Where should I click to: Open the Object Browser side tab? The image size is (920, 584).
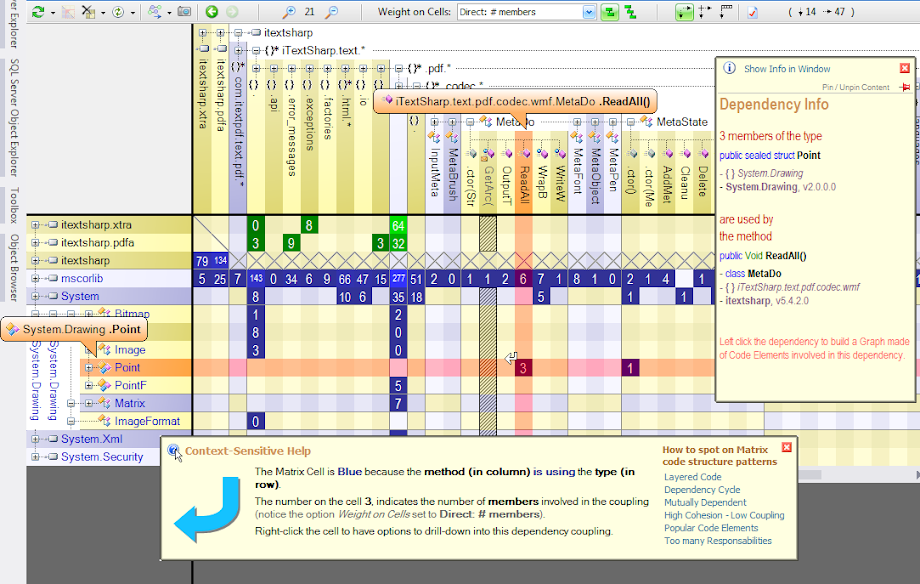coord(13,268)
